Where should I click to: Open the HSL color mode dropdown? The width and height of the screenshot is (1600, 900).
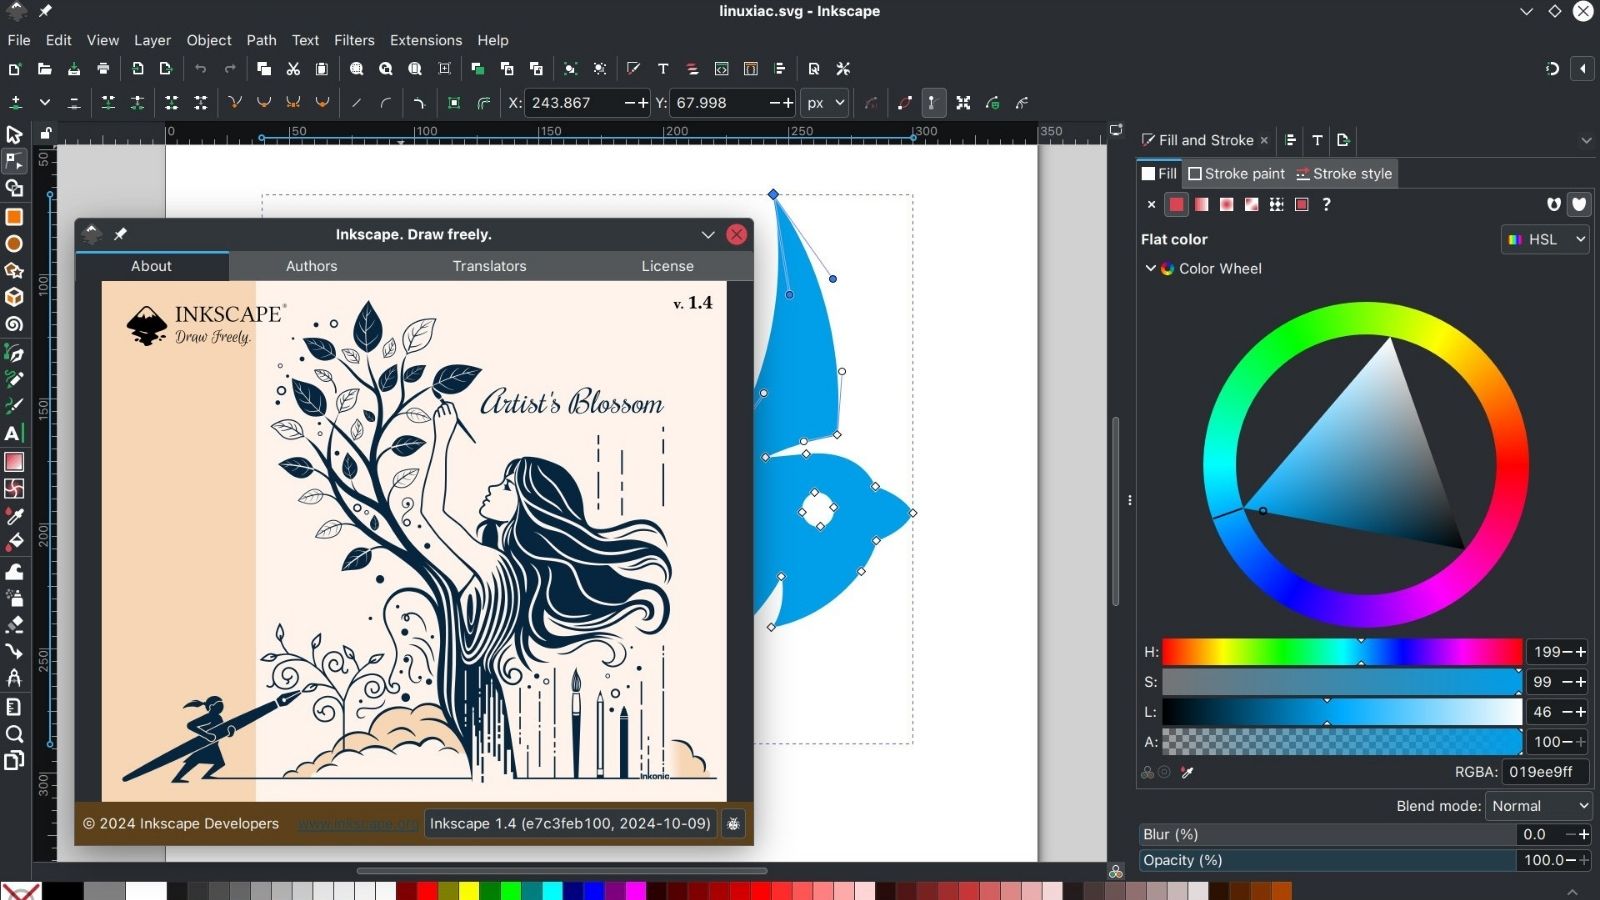[1545, 239]
